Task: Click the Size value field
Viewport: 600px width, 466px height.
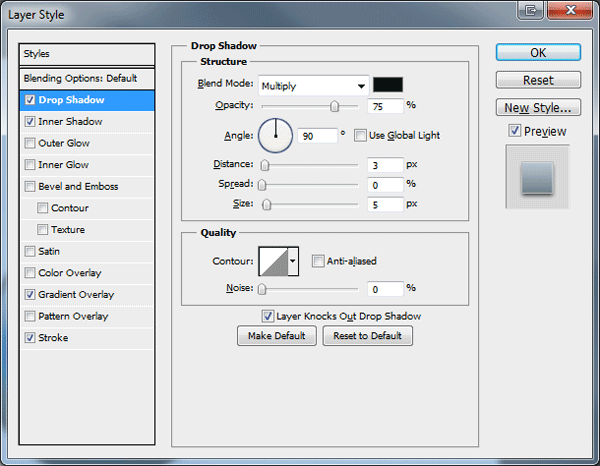Action: click(x=385, y=205)
